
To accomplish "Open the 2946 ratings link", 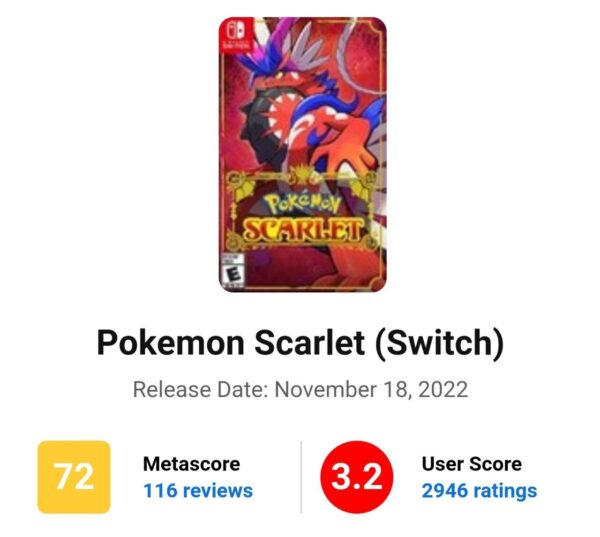I will (479, 491).
